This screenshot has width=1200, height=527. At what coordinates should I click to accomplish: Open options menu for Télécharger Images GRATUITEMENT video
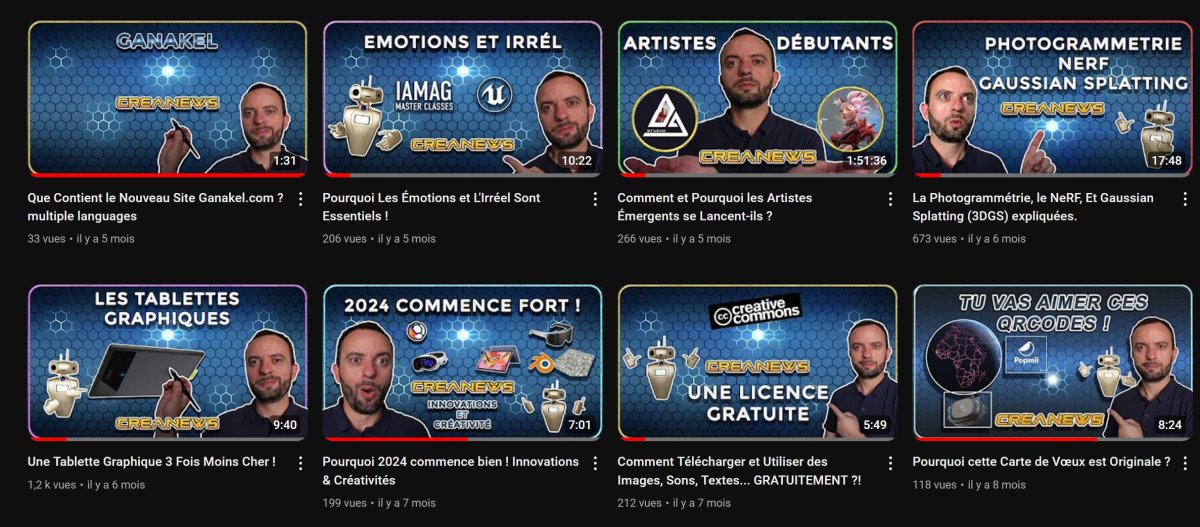pos(890,463)
